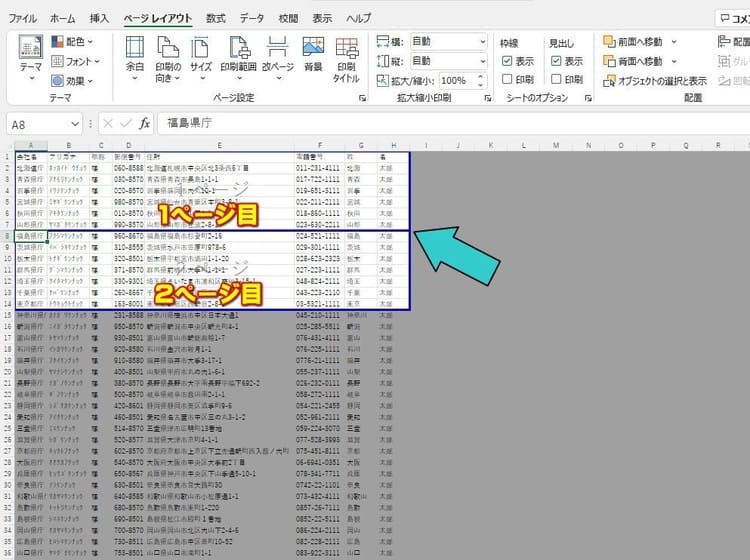Switch to the データ tab
Viewport: 750px width, 560px height.
[252, 18]
